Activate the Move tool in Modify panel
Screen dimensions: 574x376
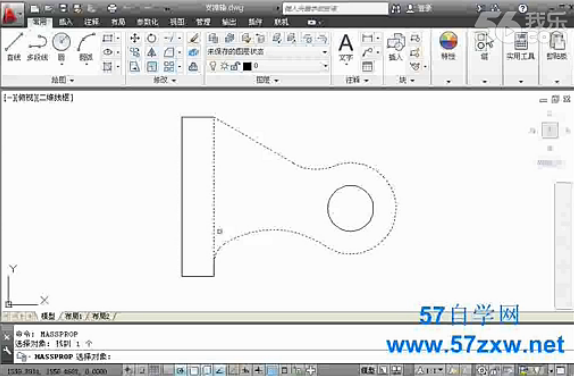coord(135,38)
